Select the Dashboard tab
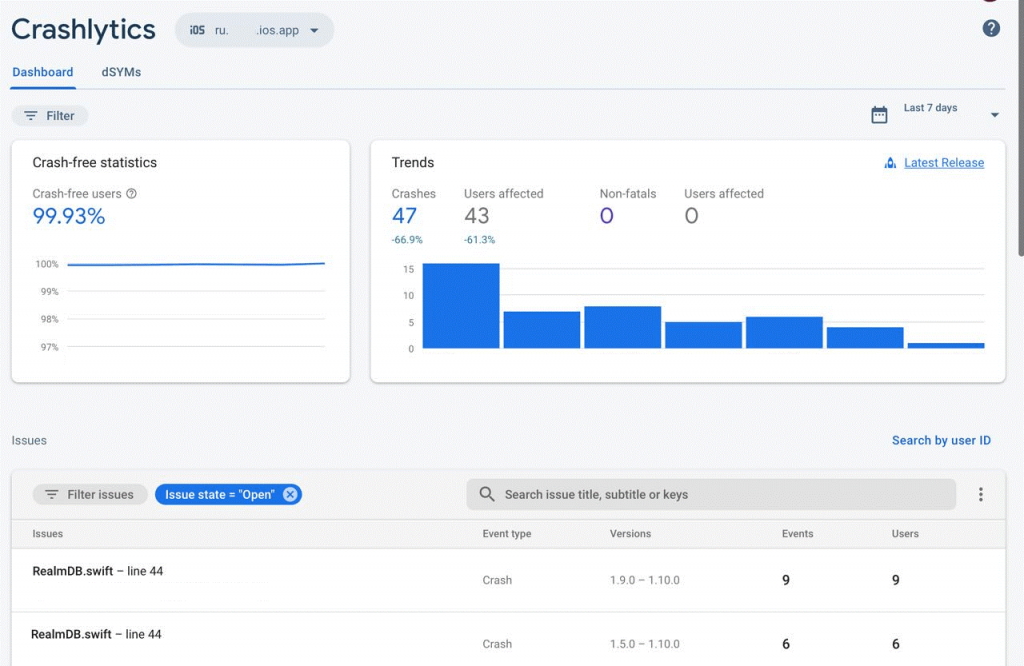This screenshot has width=1024, height=666. tap(42, 72)
